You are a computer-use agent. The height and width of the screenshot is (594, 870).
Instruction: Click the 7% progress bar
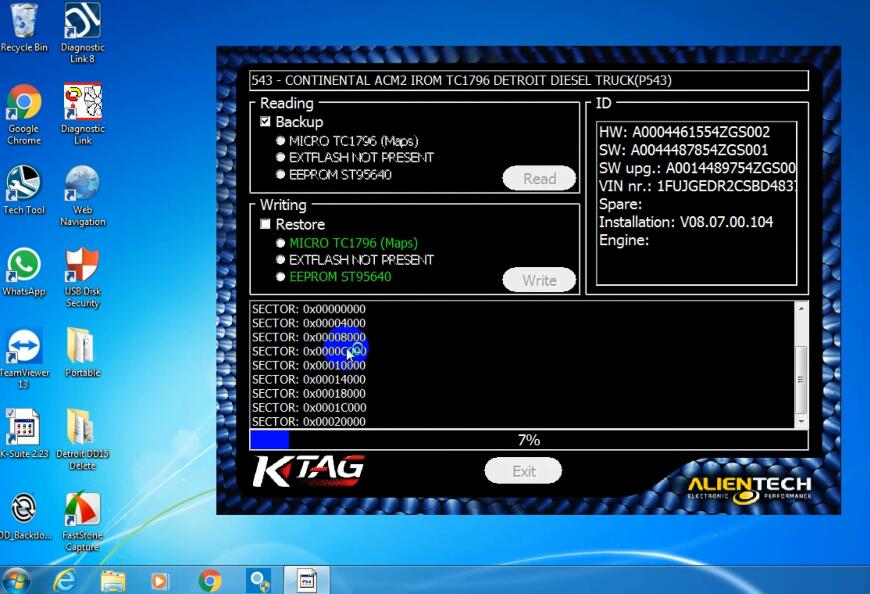click(529, 440)
